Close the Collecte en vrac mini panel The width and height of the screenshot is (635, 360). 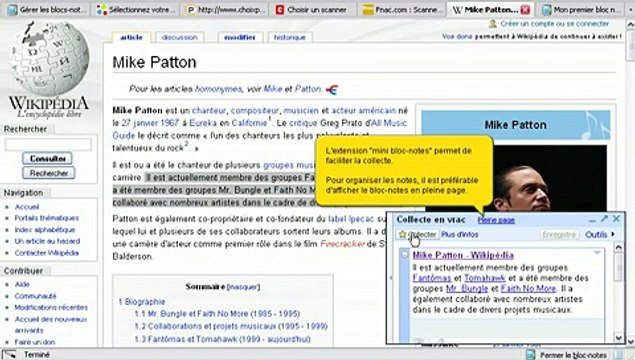pos(616,219)
